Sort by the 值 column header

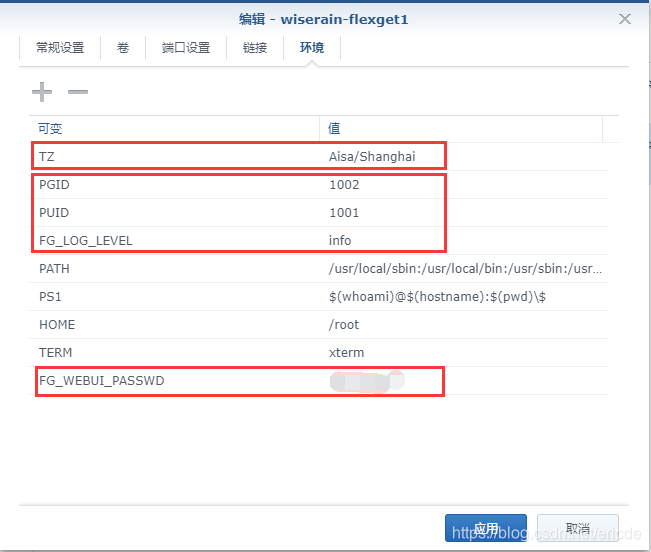[461, 129]
